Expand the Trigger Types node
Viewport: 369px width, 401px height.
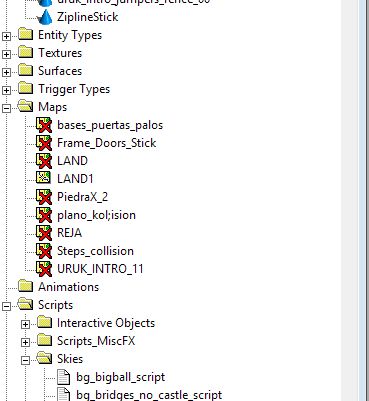coord(6,90)
